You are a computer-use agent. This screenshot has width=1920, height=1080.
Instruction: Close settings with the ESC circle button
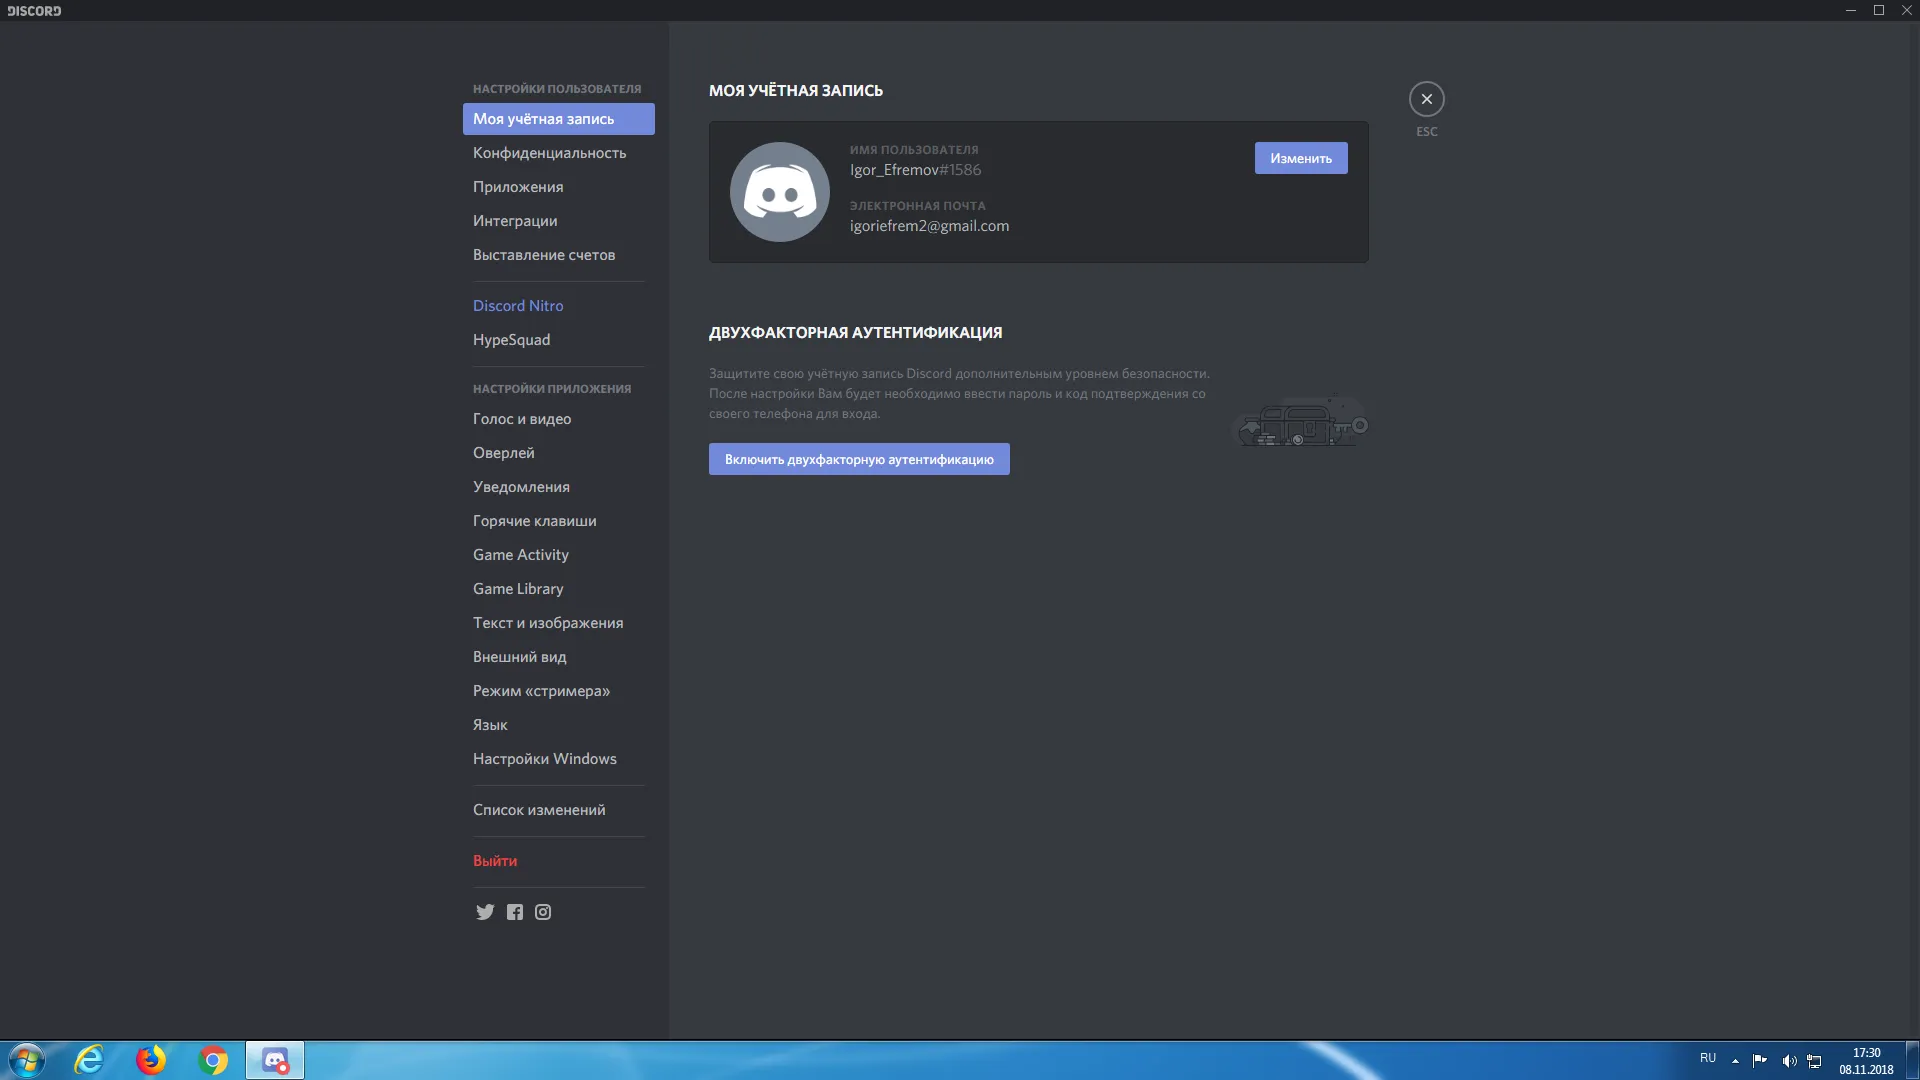1426,99
